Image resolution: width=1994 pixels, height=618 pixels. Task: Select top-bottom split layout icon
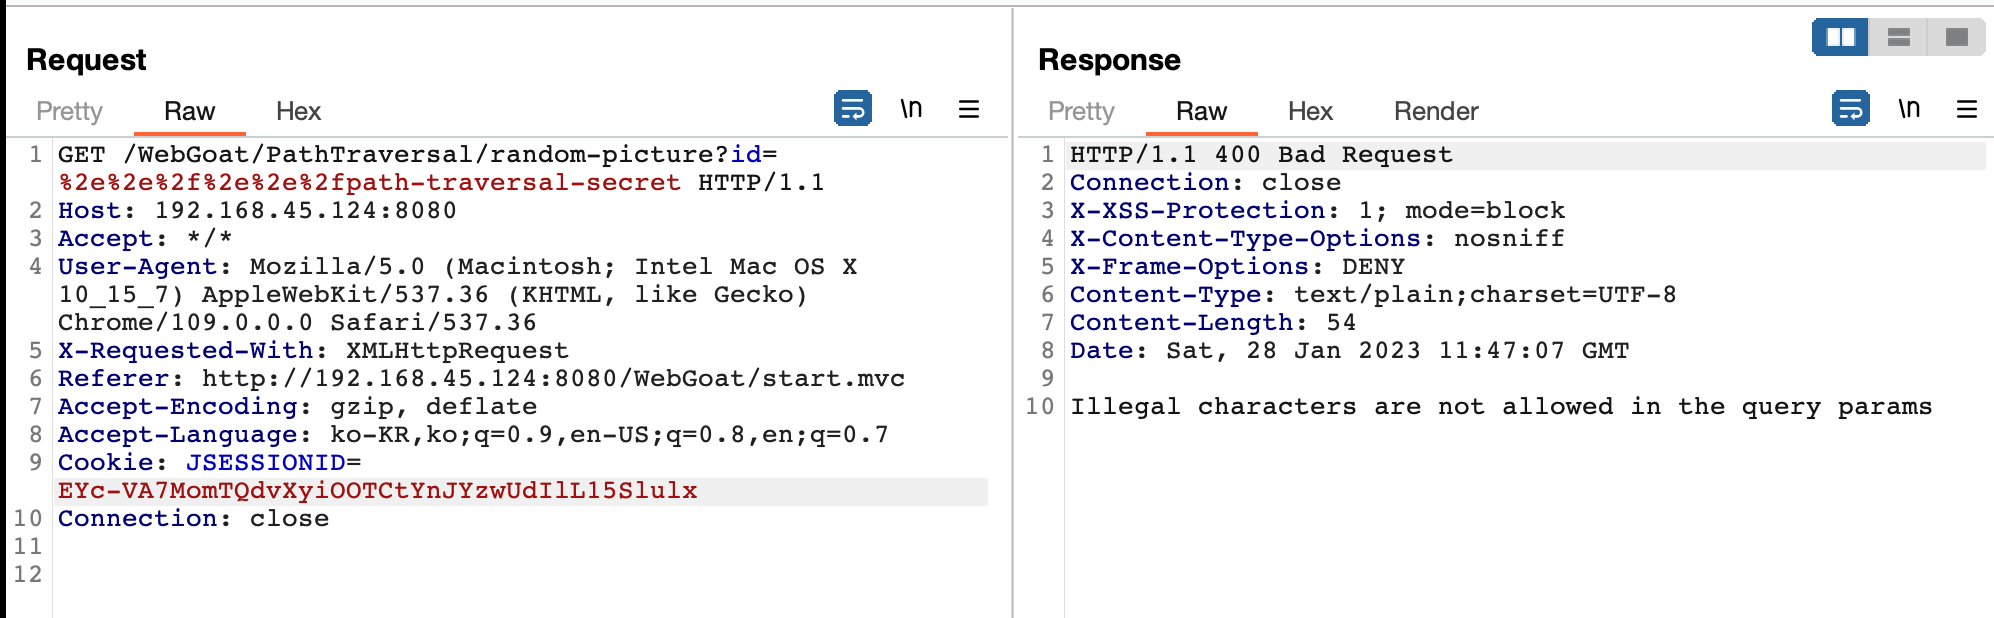[1899, 38]
